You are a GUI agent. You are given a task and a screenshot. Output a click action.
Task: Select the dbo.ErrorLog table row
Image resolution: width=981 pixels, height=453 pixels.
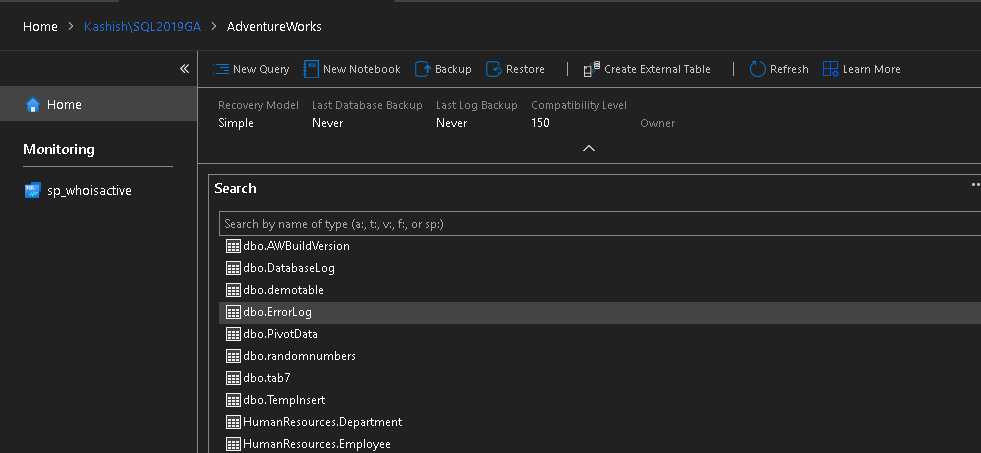click(277, 312)
